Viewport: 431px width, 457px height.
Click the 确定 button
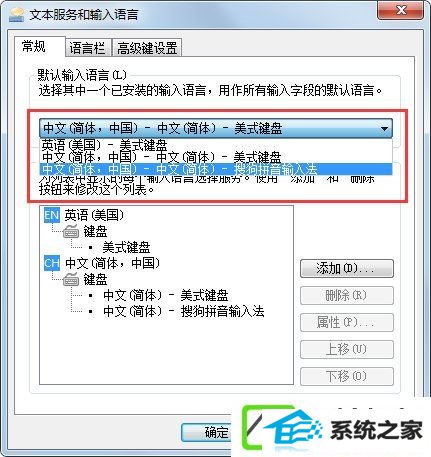coord(216,432)
